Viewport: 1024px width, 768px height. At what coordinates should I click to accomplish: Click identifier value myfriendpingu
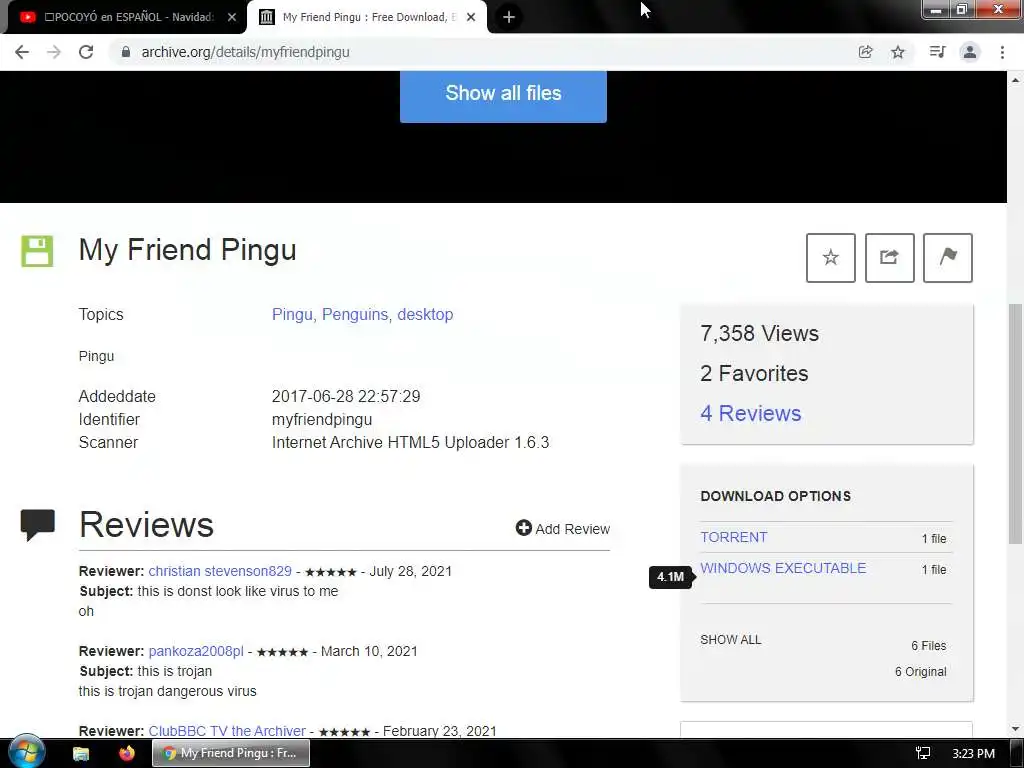click(x=322, y=420)
